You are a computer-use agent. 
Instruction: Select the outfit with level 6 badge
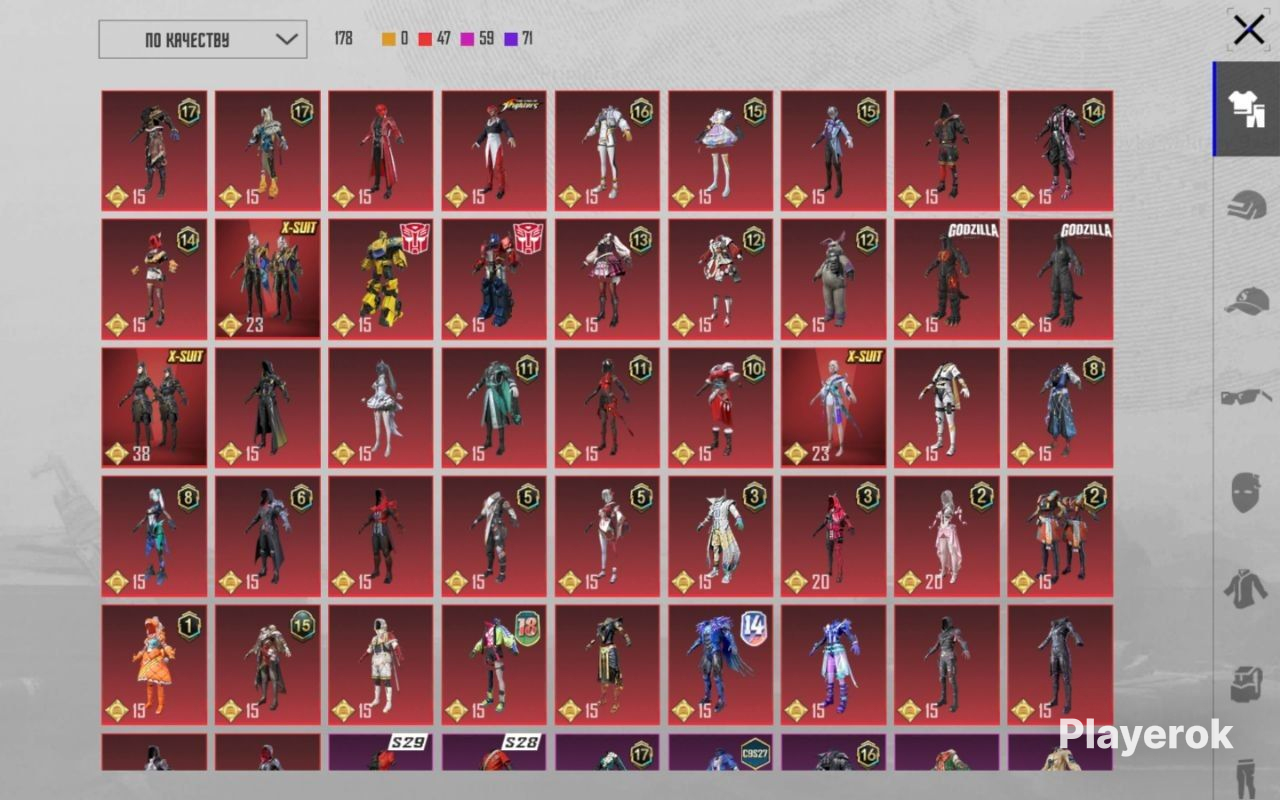[268, 536]
